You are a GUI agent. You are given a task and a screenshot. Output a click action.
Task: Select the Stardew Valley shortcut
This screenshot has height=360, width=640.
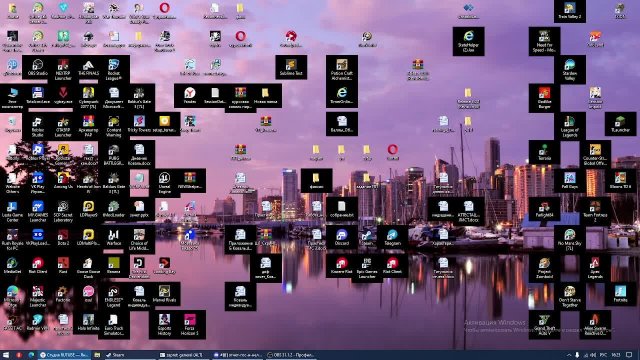click(569, 69)
